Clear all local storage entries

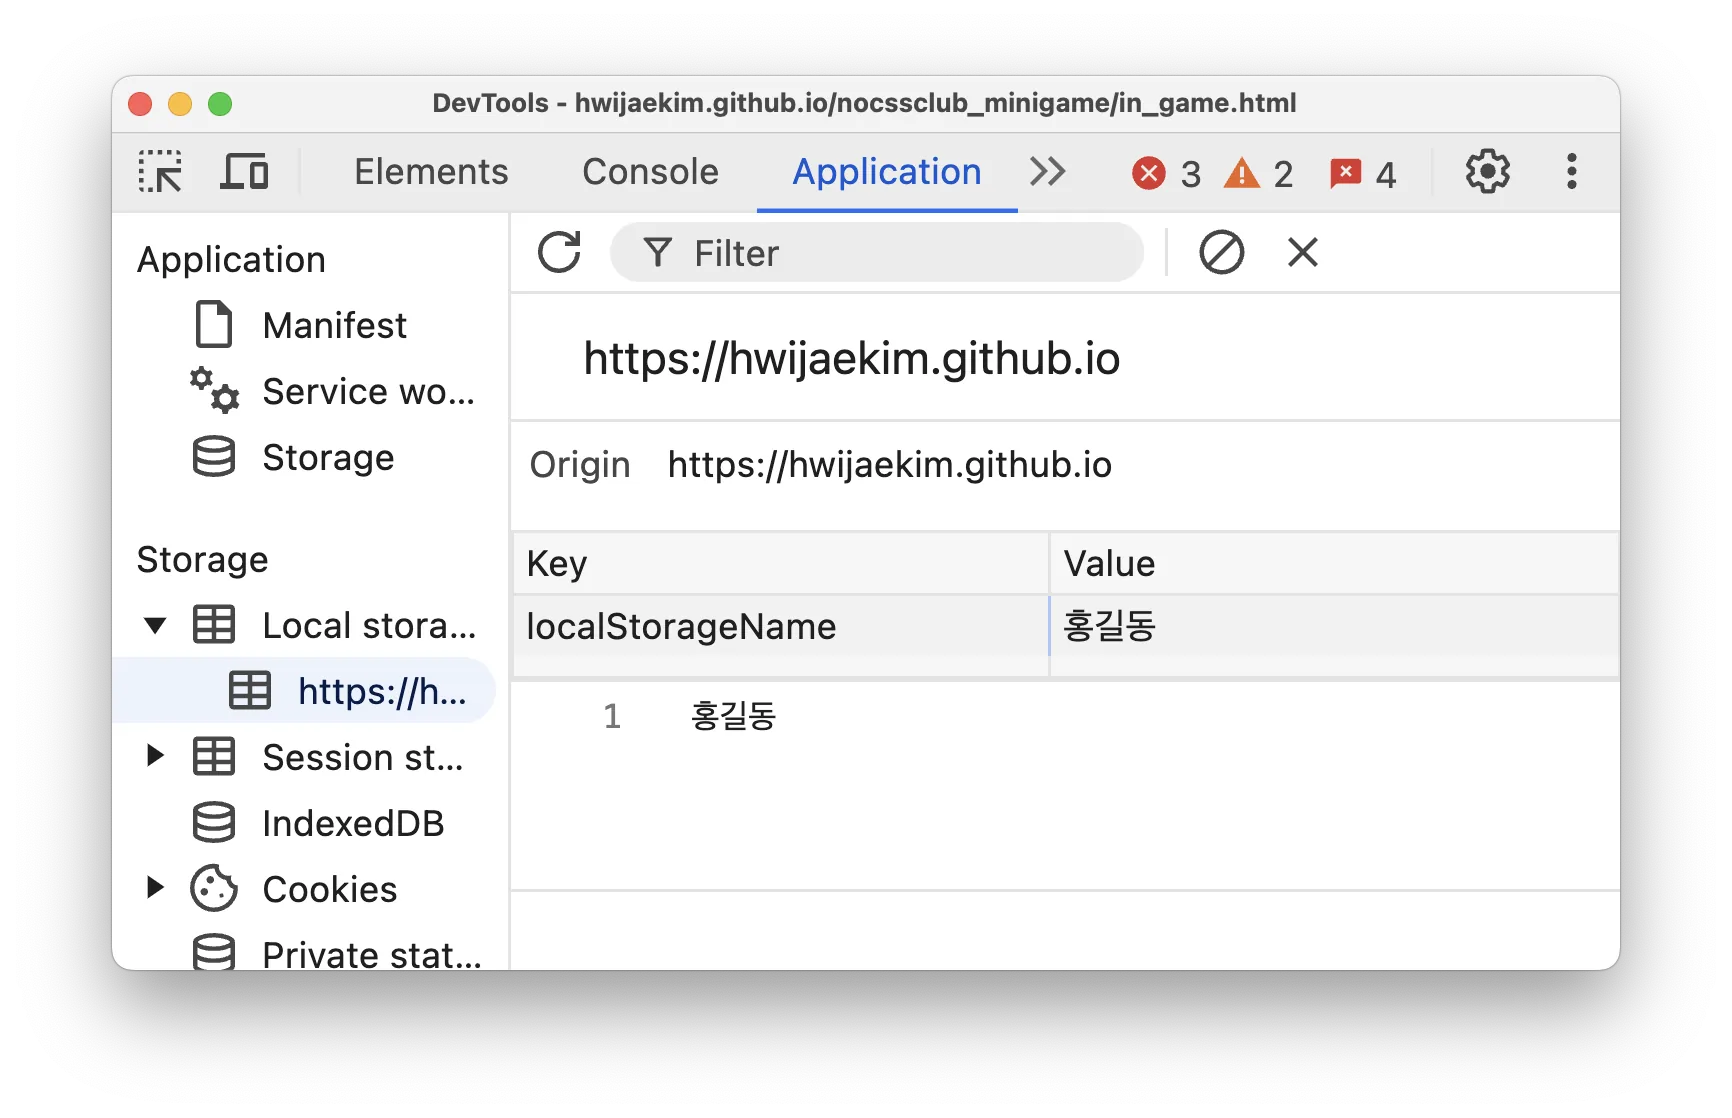(1221, 252)
